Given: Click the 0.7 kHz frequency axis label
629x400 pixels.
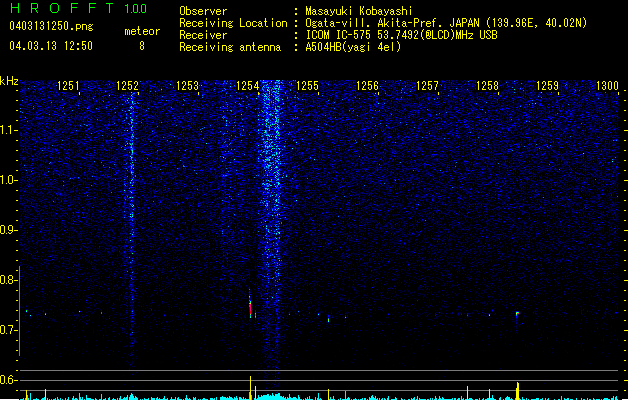Looking at the screenshot, I should 8,330.
